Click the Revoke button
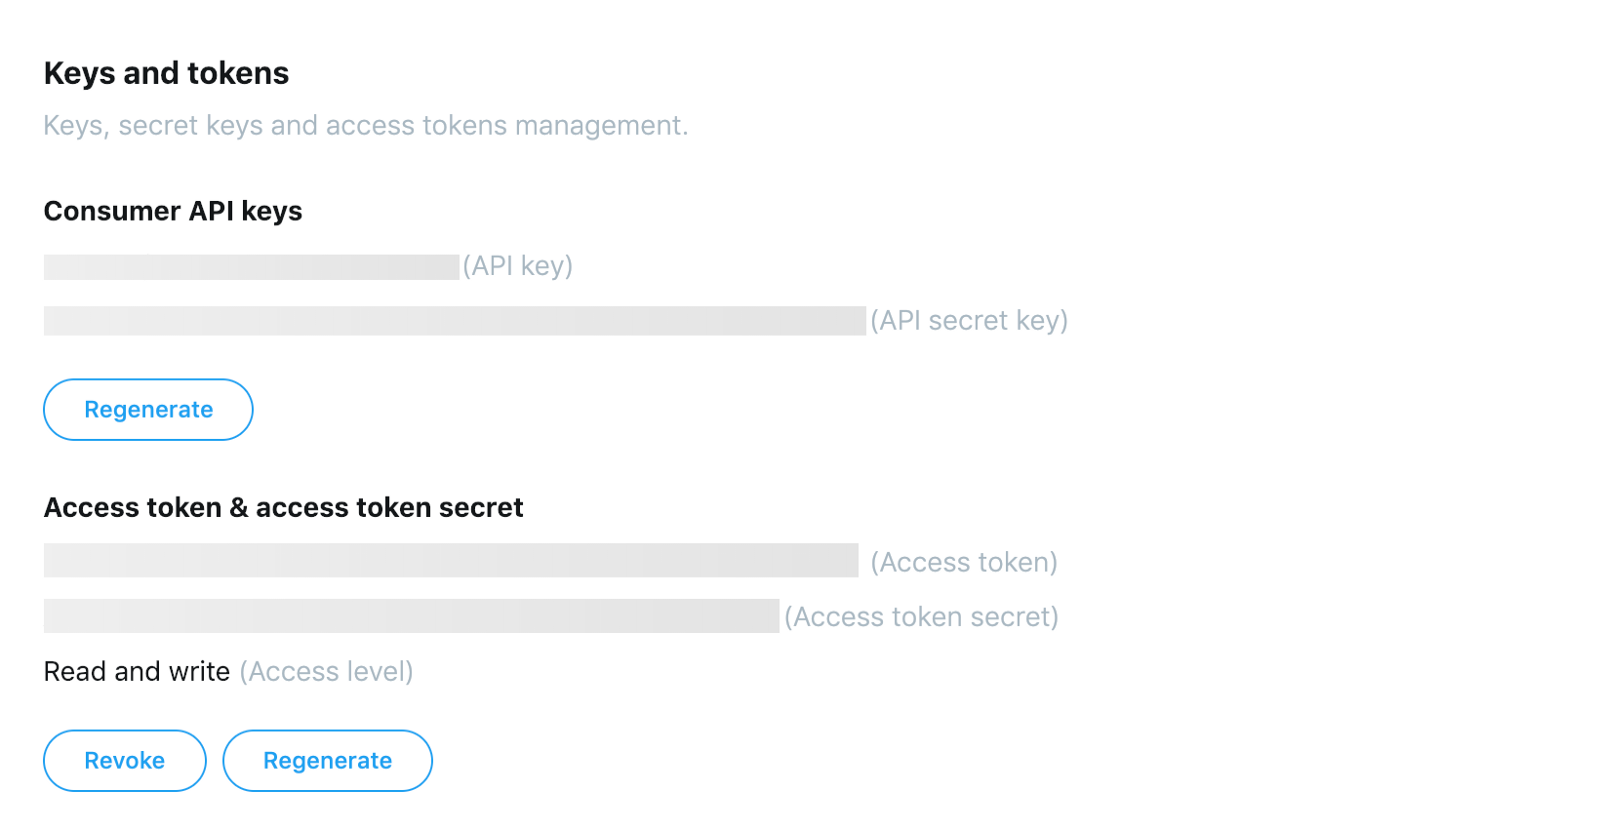The height and width of the screenshot is (829, 1600). (125, 761)
